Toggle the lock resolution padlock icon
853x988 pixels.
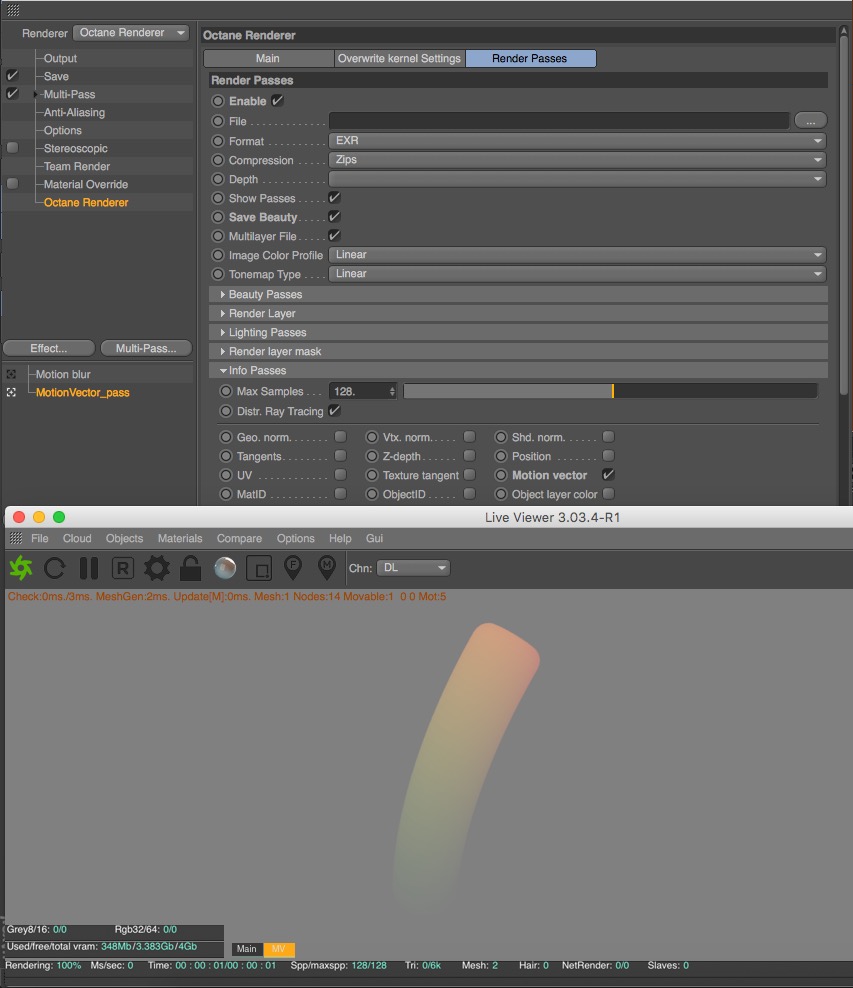(x=190, y=568)
